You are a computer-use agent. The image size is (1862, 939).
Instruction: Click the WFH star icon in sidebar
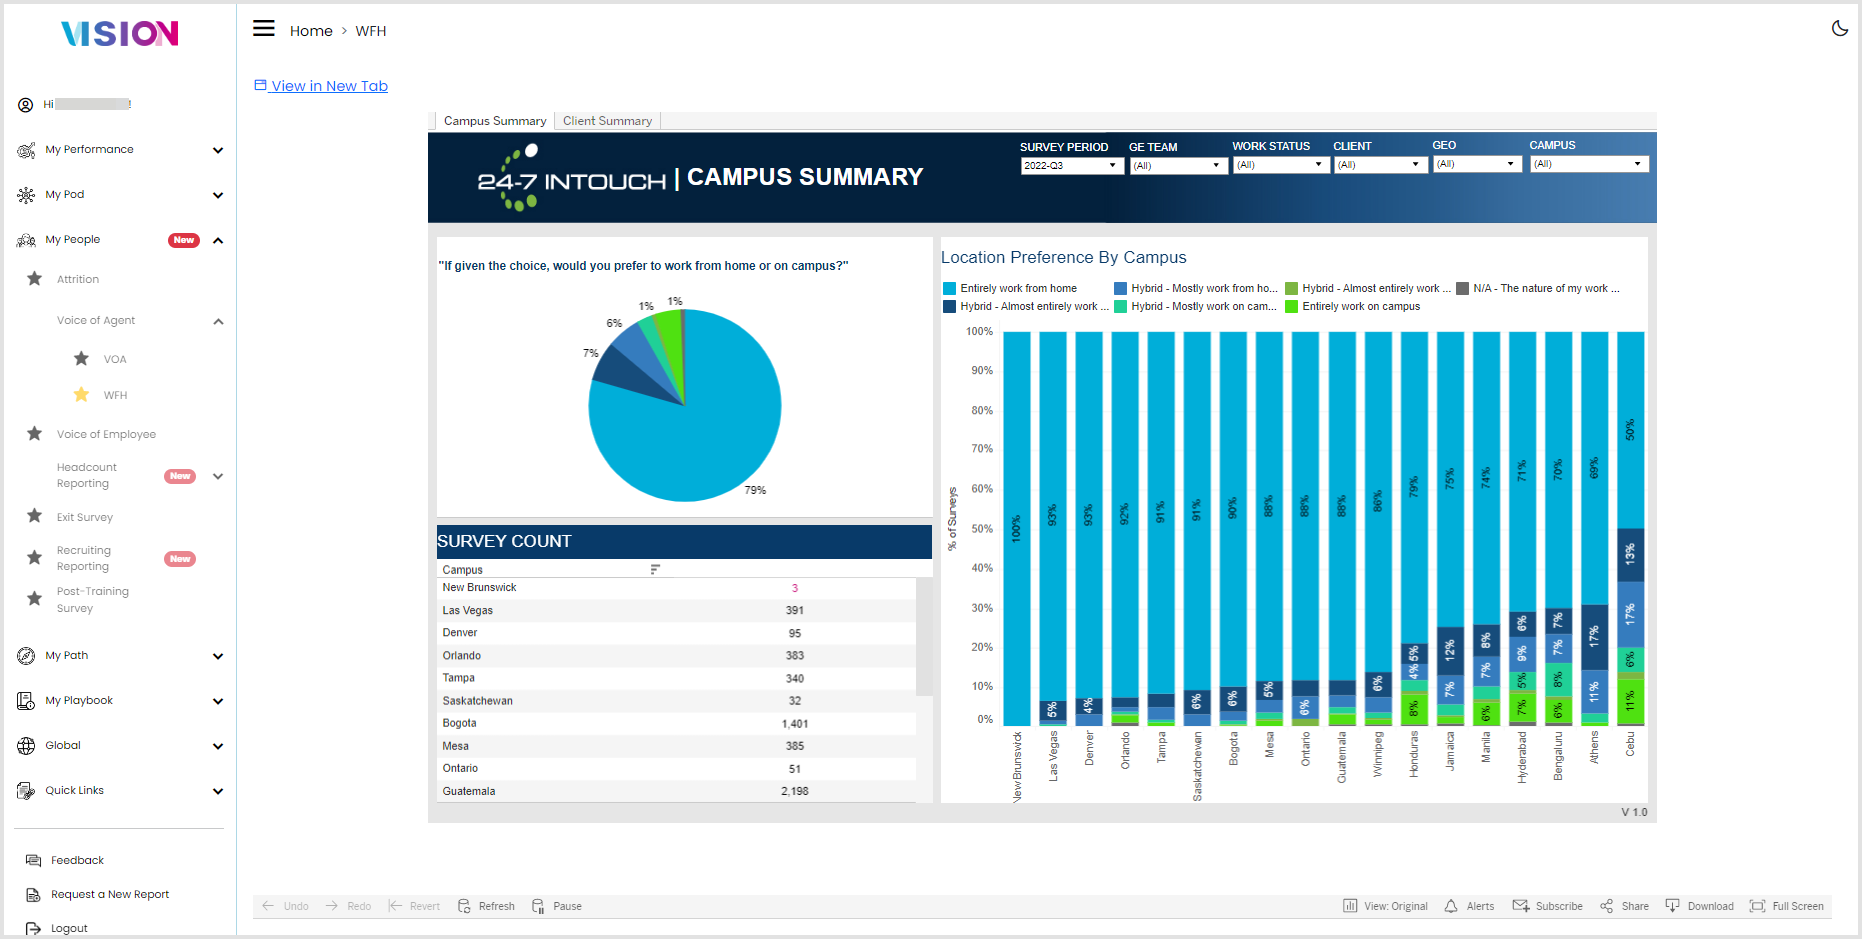click(82, 395)
